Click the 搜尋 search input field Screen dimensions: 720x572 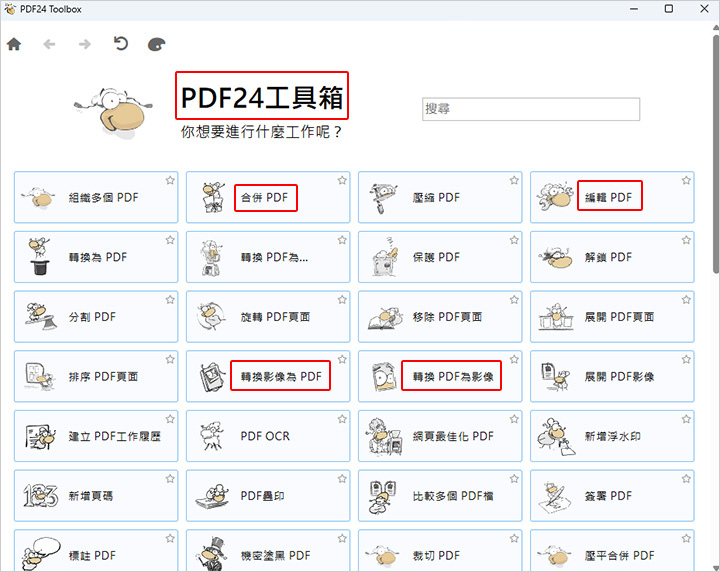coord(531,109)
